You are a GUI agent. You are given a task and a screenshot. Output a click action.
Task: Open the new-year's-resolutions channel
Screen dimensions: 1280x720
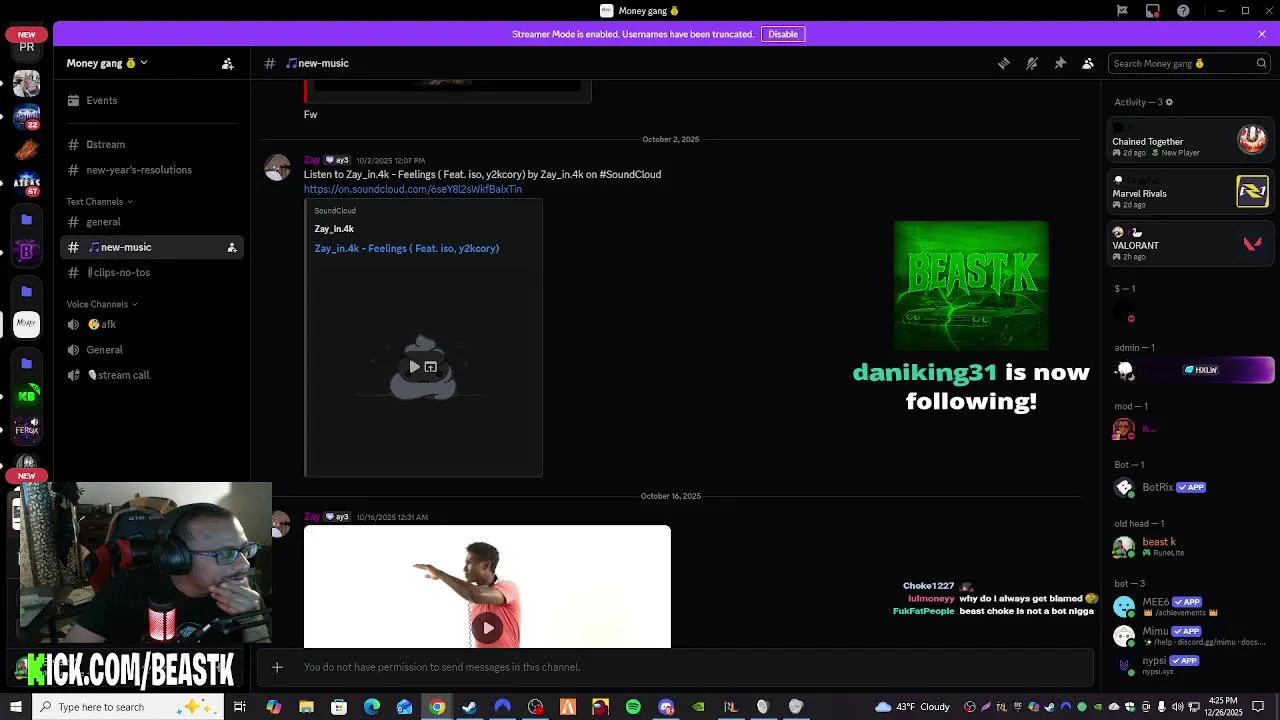[x=151, y=170]
